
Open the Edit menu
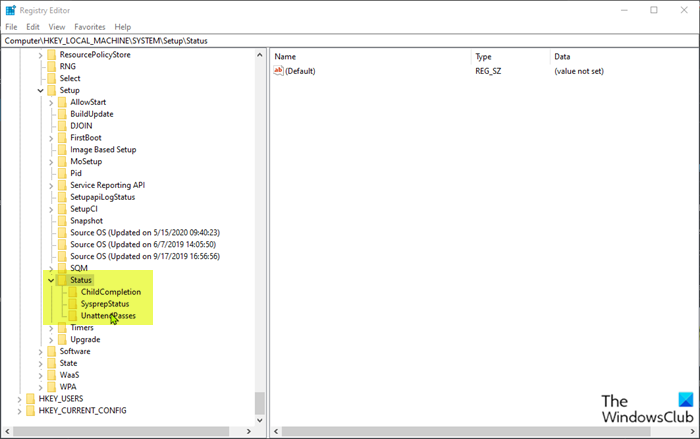click(x=33, y=27)
